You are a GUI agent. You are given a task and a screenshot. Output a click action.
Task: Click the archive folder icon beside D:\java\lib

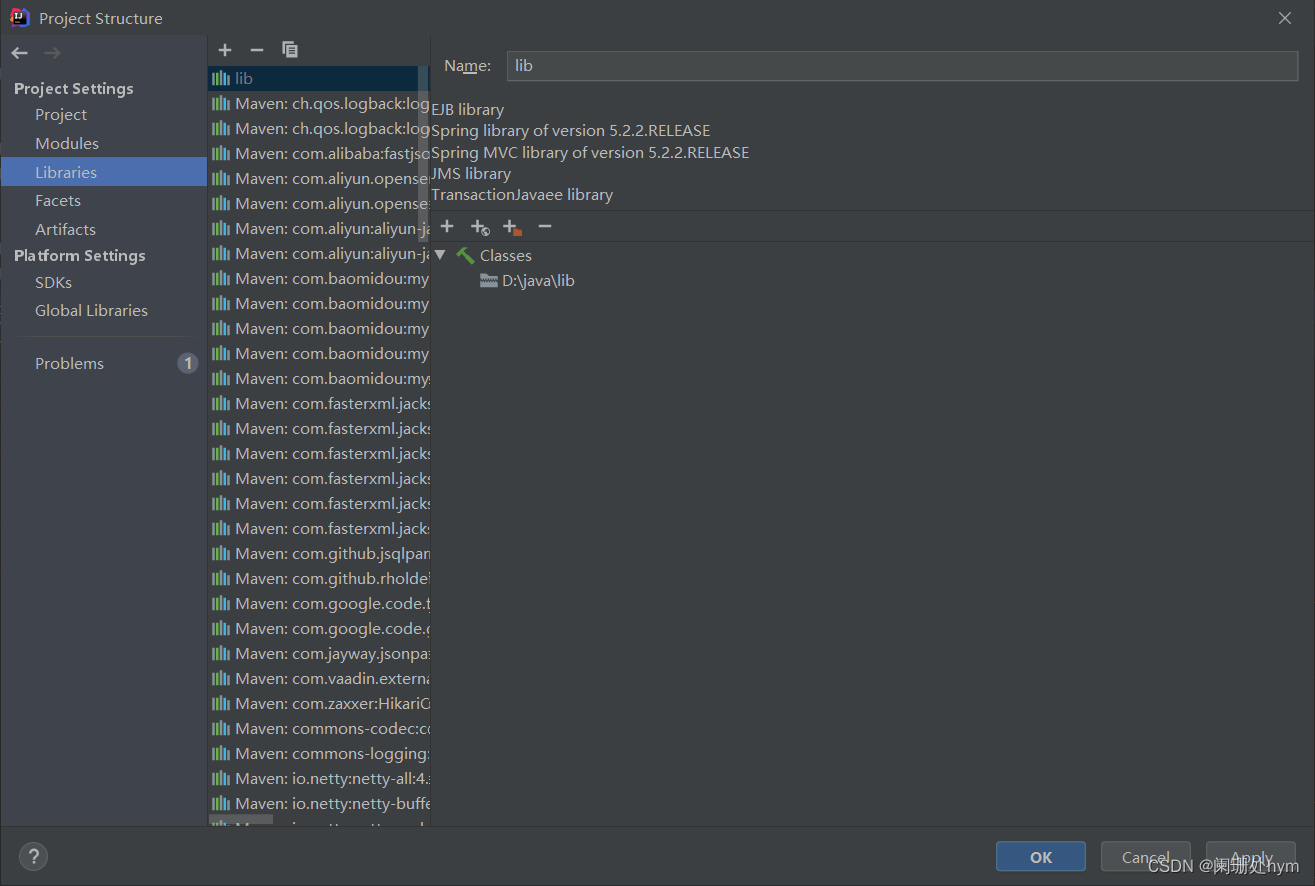489,281
